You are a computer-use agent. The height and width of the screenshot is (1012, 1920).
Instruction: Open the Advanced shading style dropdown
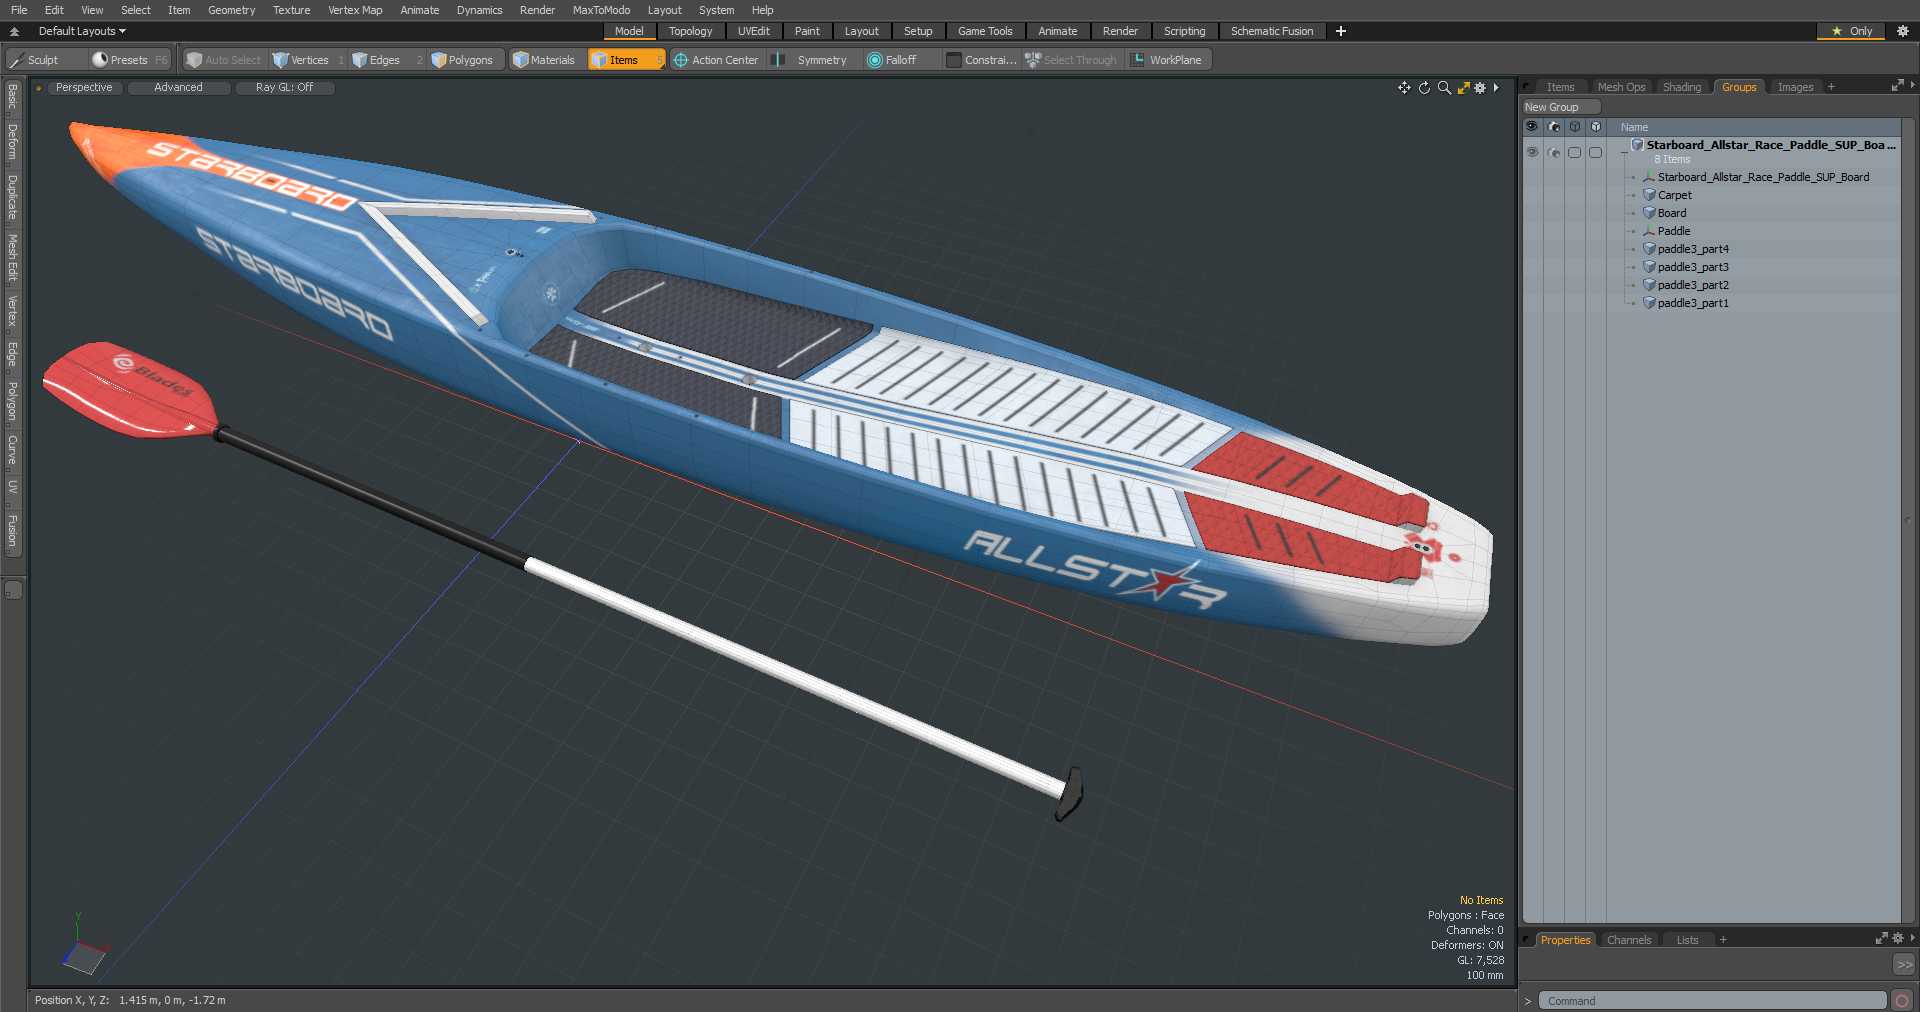178,88
